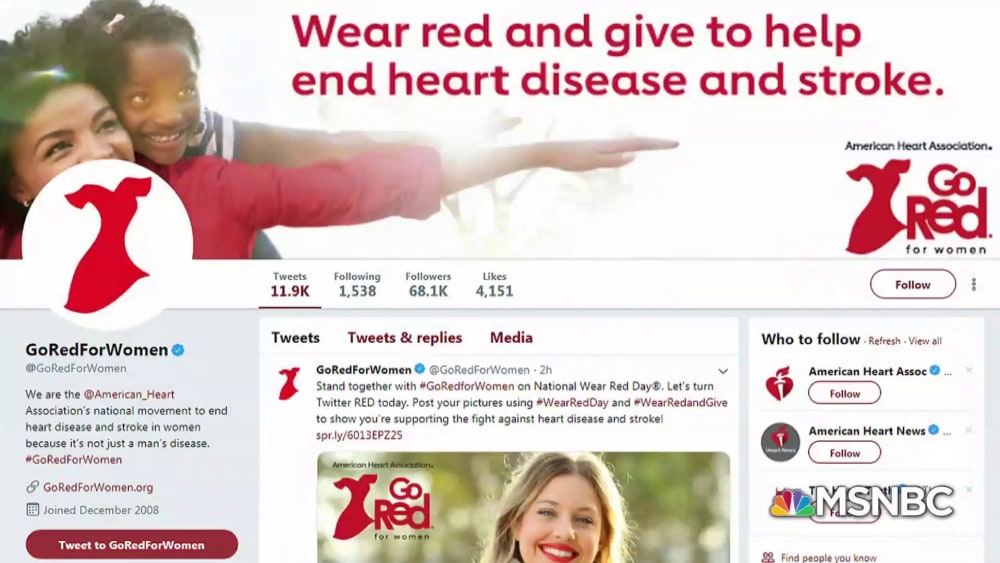
Task: Follow the American Heart Assoc account
Action: (x=844, y=393)
